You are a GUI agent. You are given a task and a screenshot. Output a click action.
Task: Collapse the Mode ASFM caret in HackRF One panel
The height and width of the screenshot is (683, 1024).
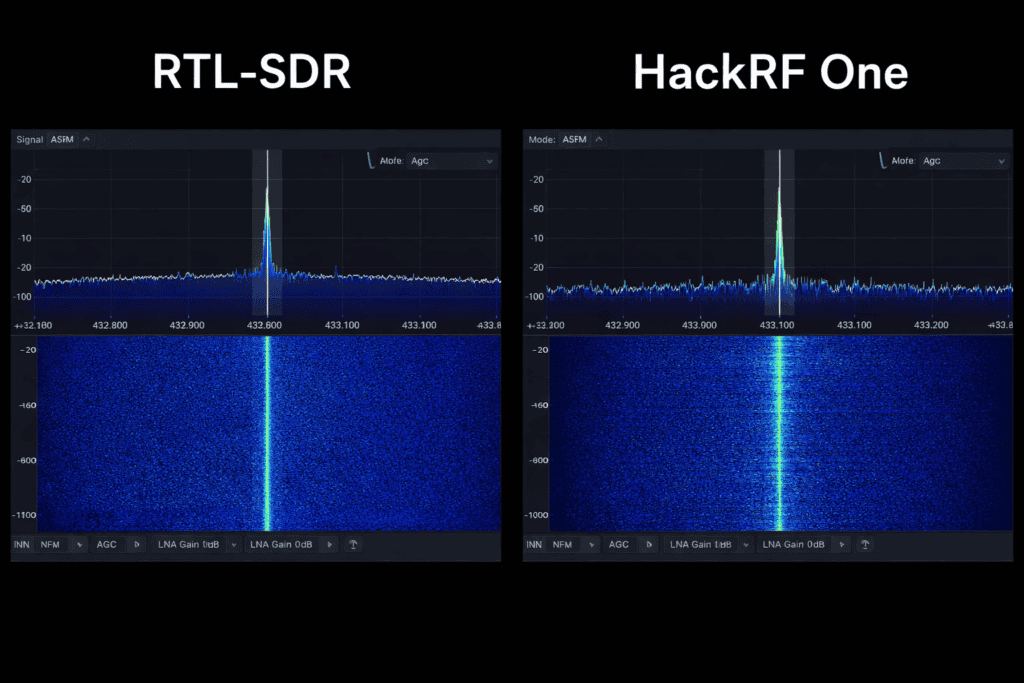[x=599, y=139]
